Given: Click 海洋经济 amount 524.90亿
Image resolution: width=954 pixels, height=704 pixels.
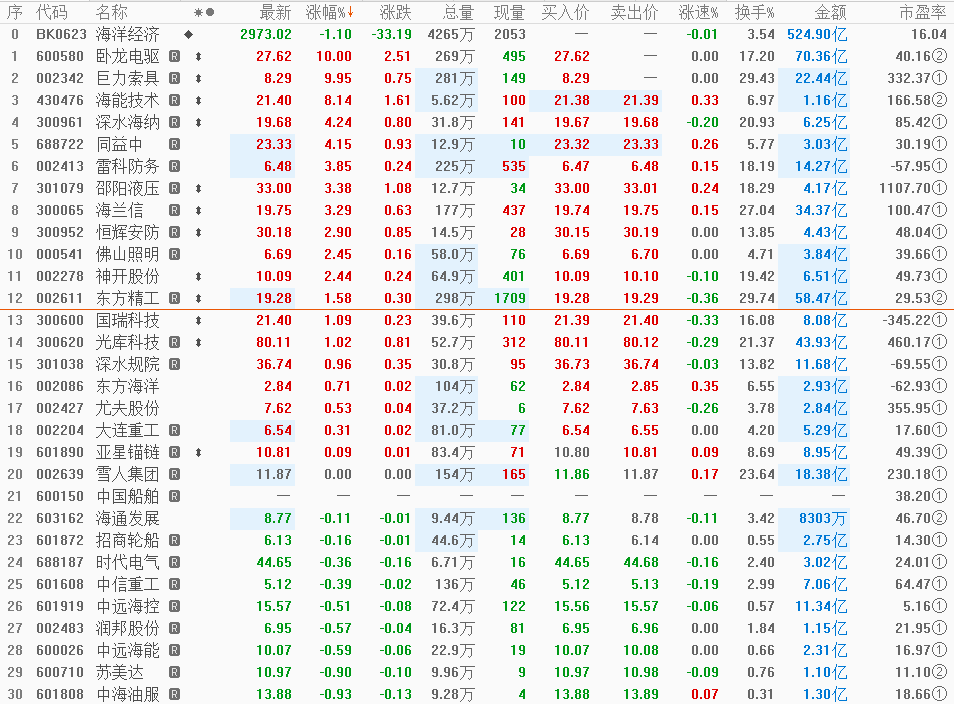Looking at the screenshot, I should pos(817,35).
